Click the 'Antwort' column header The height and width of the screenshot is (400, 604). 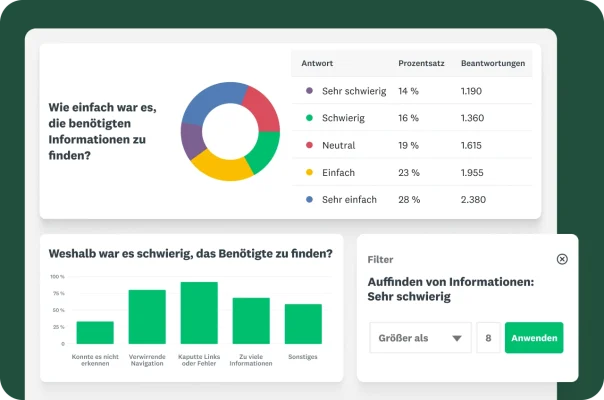tap(317, 63)
